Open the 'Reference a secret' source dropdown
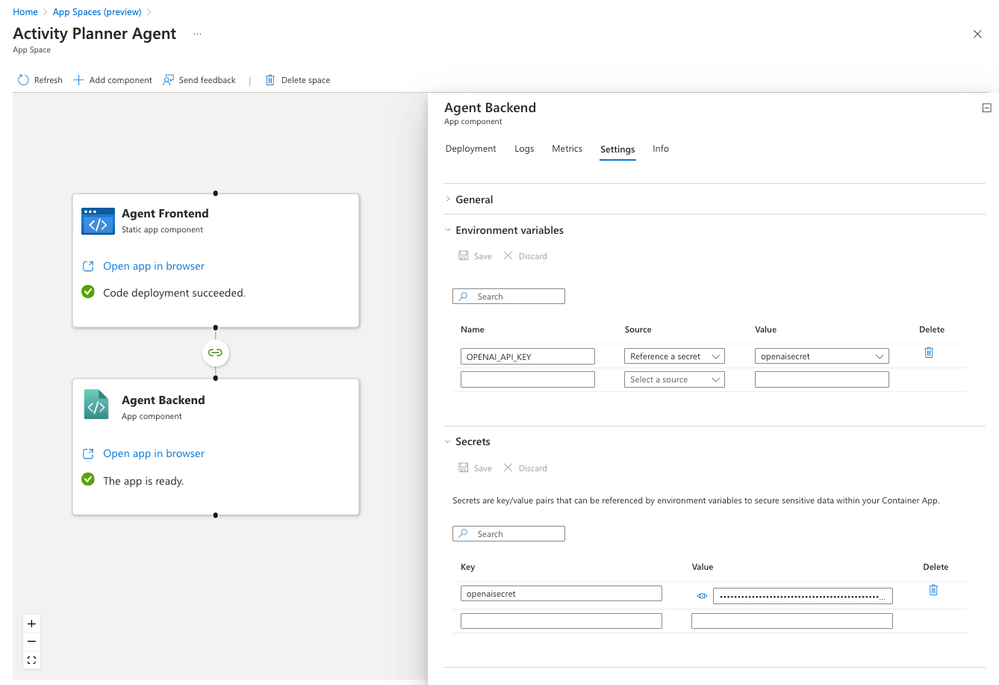Viewport: 999px width, 685px height. click(x=674, y=356)
